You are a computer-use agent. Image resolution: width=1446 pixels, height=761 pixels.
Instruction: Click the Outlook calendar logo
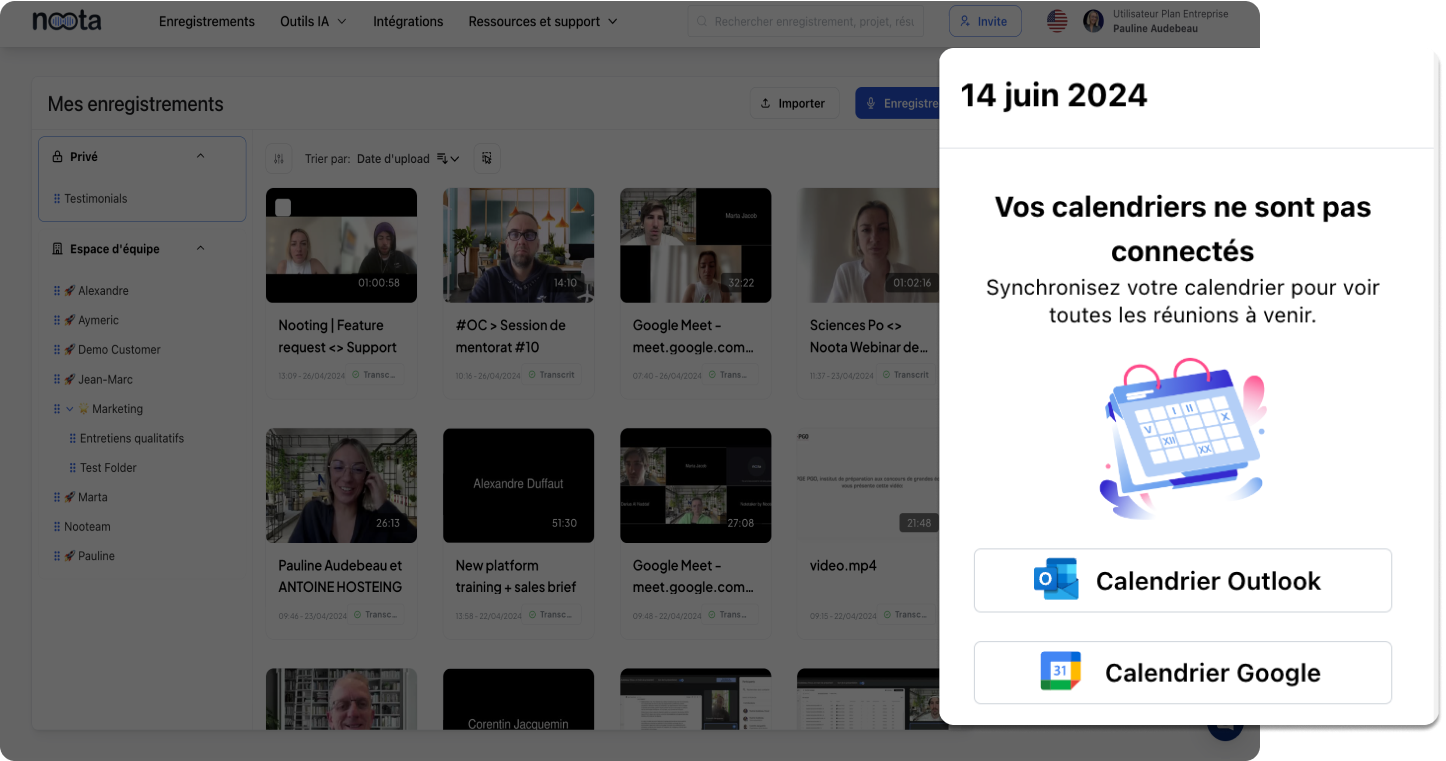pyautogui.click(x=1055, y=580)
